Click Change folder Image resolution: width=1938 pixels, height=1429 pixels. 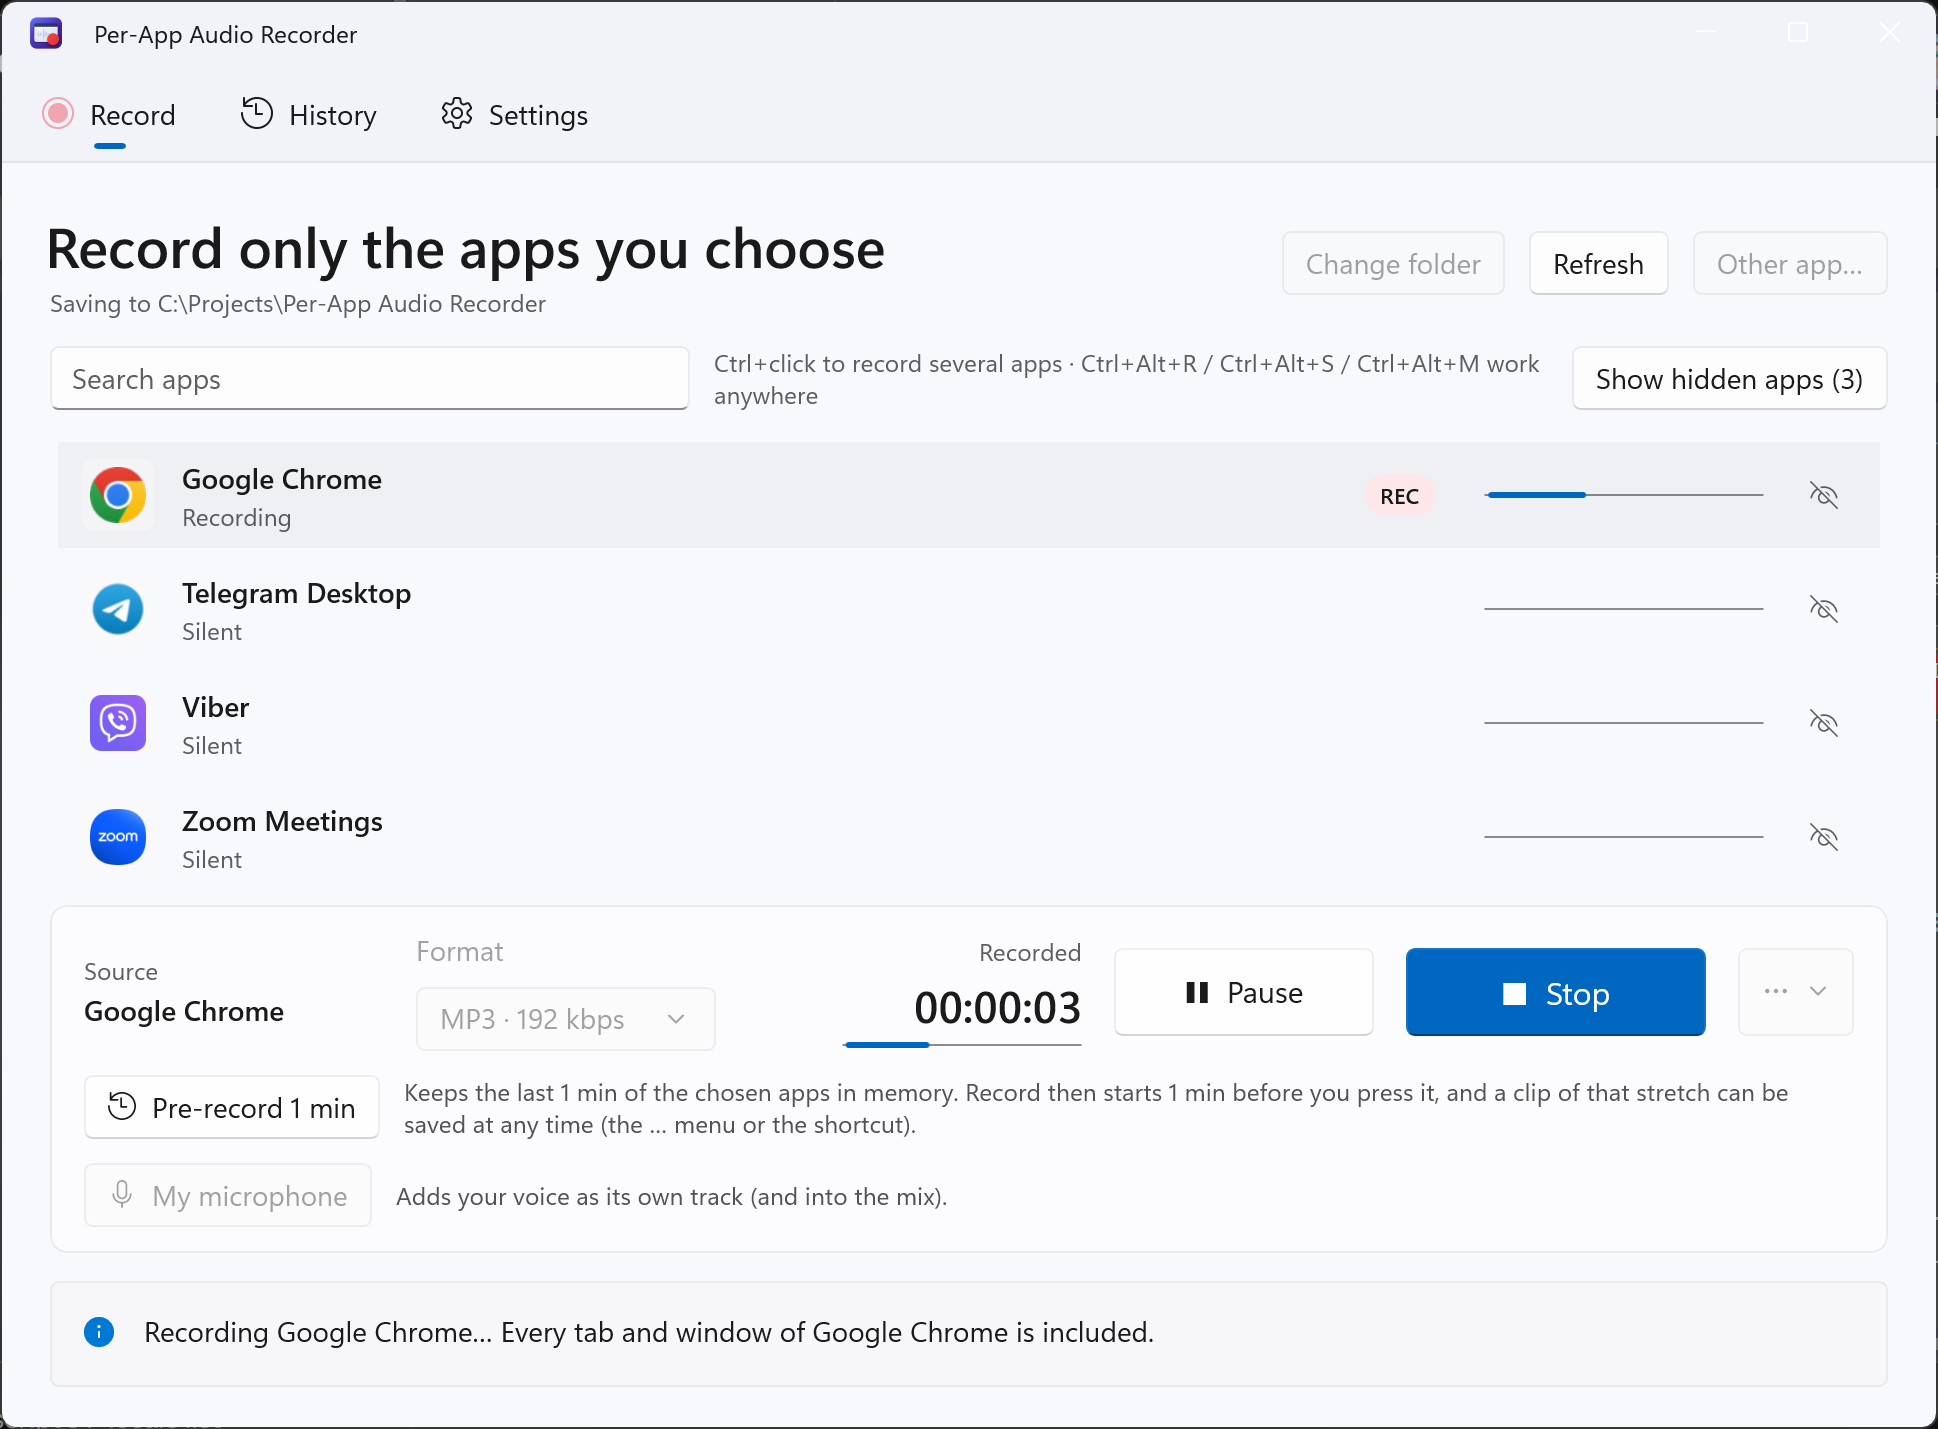[1393, 264]
